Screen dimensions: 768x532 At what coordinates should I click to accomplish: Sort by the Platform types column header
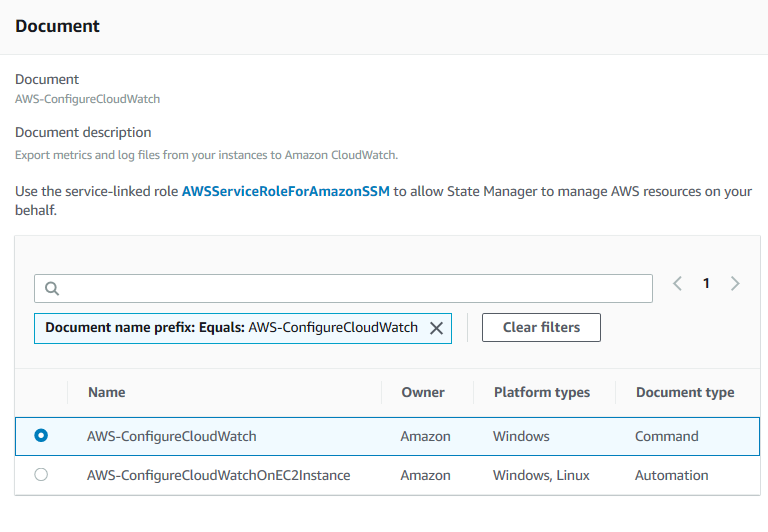tap(542, 392)
